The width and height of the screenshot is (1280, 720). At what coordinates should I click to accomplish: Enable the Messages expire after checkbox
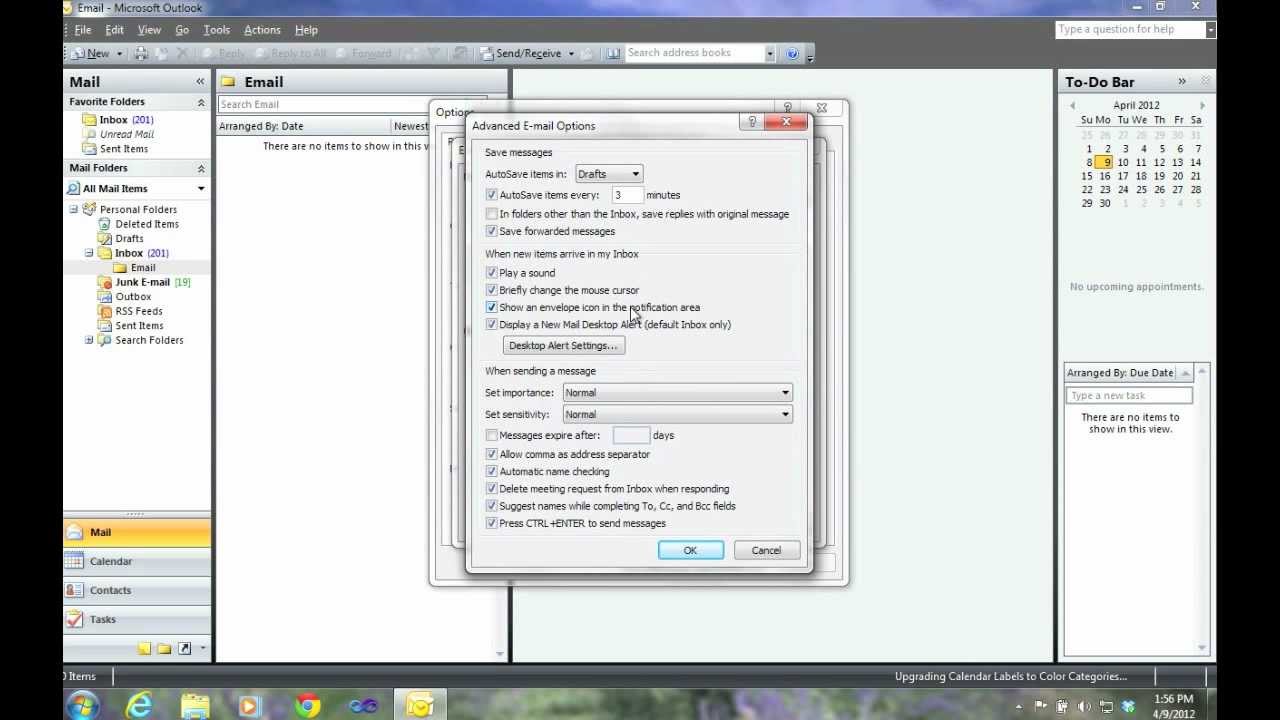[x=491, y=435]
